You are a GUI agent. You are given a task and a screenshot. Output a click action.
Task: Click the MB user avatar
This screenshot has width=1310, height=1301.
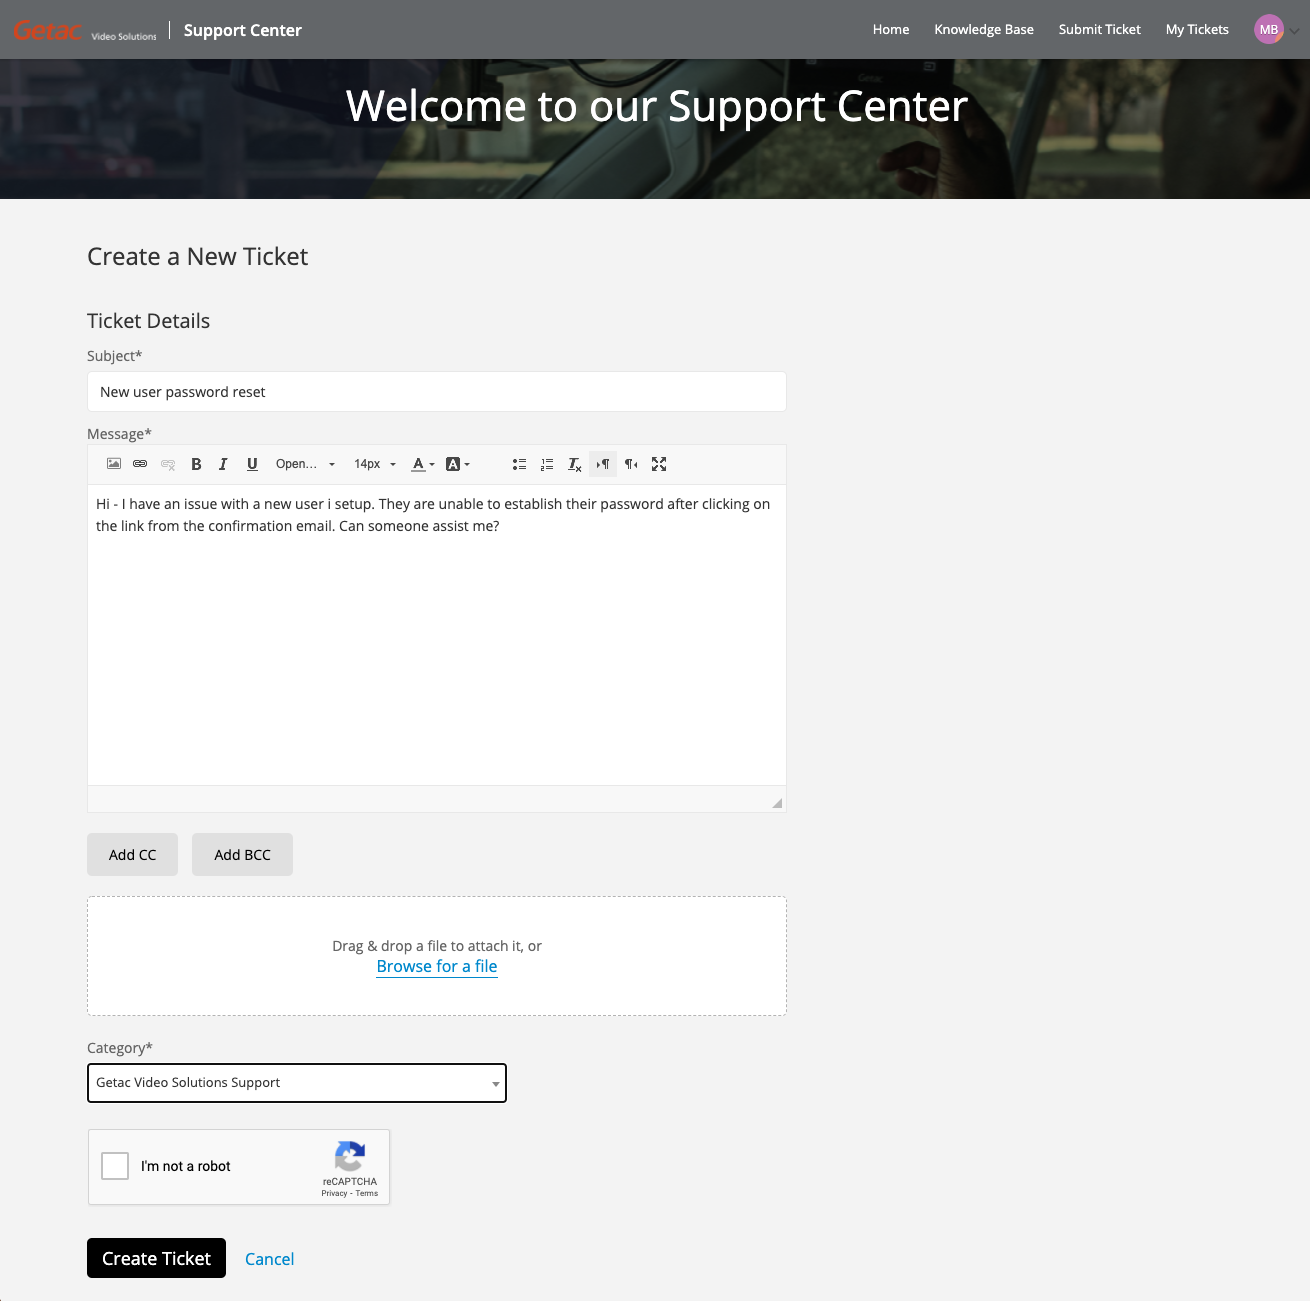(1269, 29)
